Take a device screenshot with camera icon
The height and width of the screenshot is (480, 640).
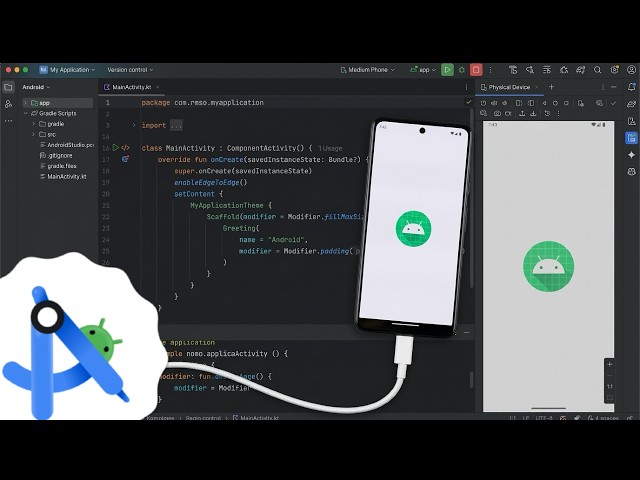(x=497, y=113)
